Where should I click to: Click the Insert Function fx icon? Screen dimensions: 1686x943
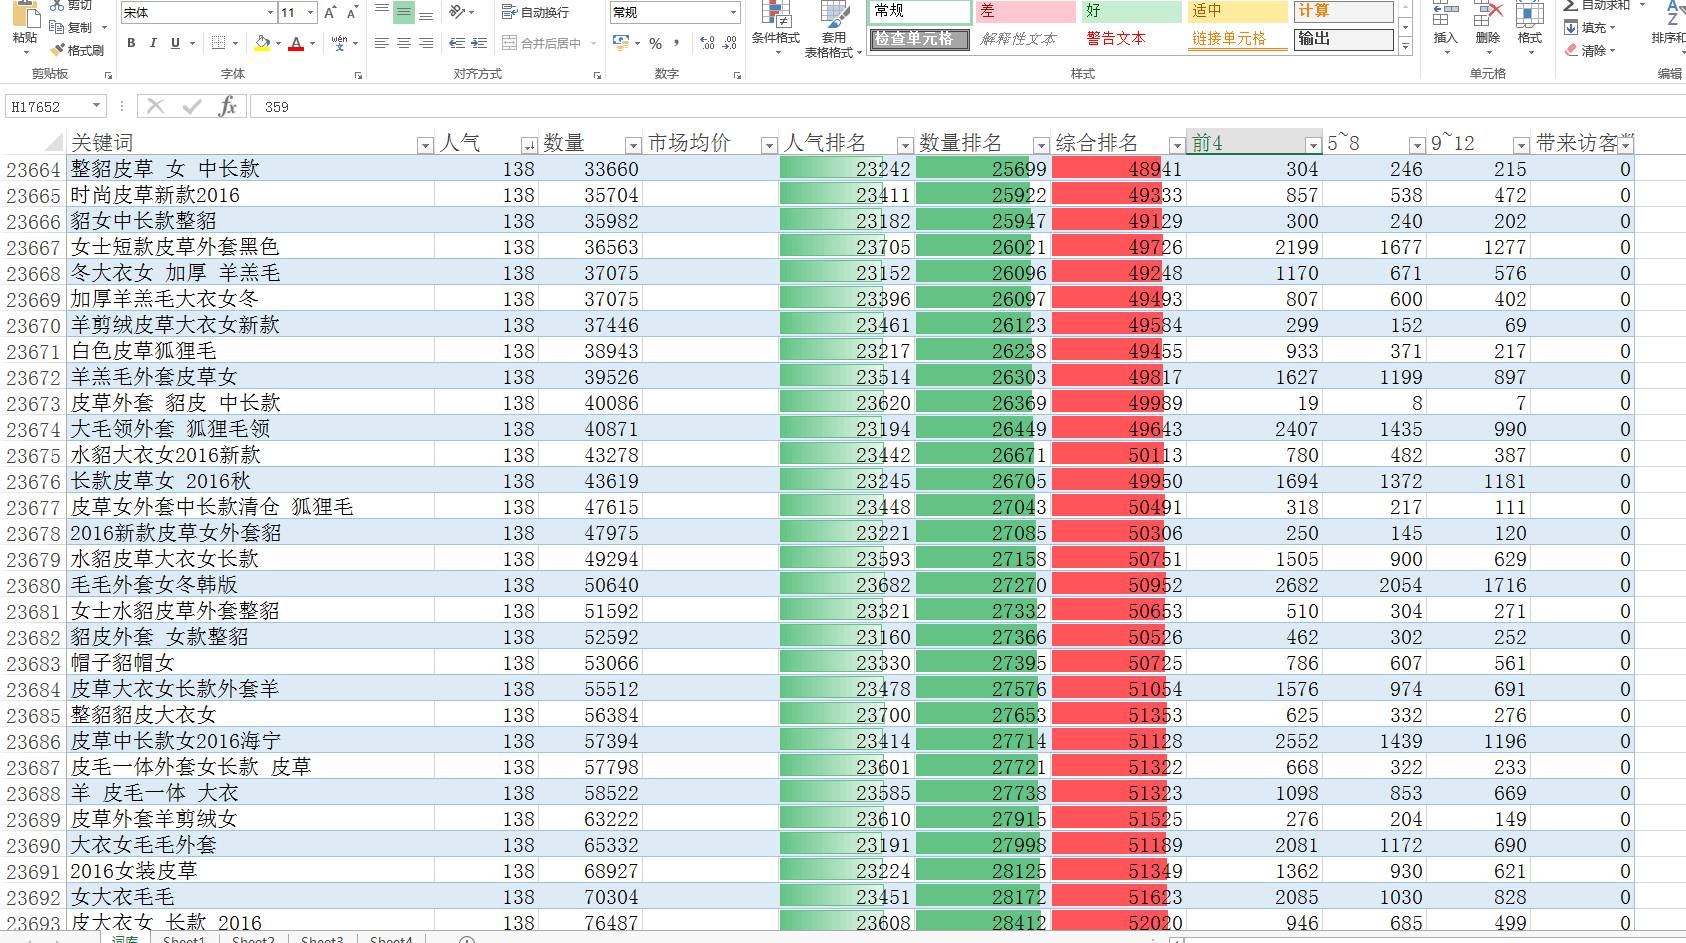pyautogui.click(x=228, y=107)
